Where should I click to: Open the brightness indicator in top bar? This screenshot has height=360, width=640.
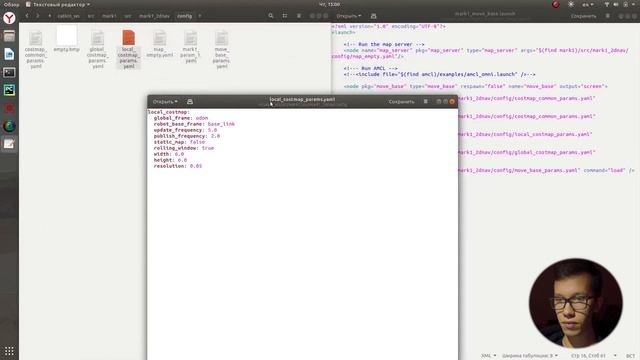pos(571,4)
